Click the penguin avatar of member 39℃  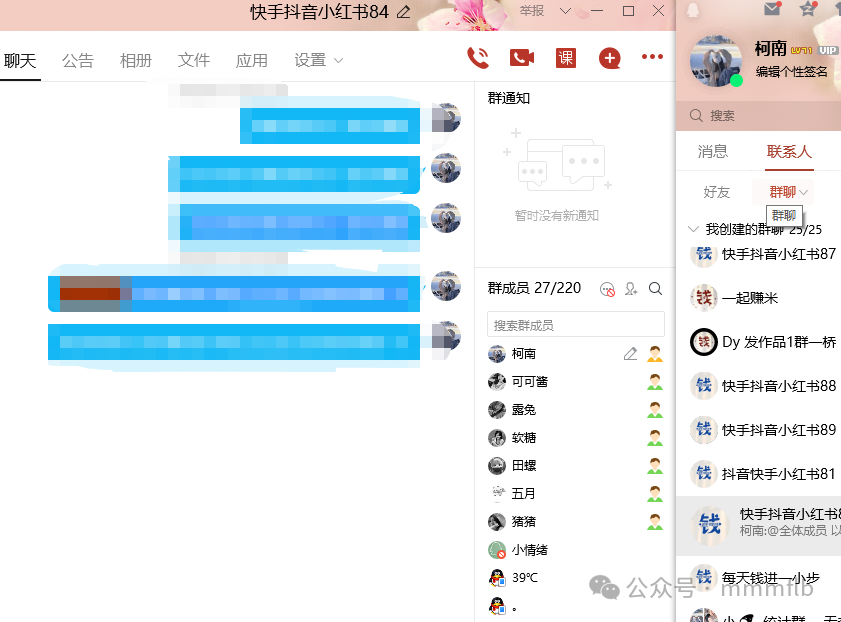coord(497,577)
